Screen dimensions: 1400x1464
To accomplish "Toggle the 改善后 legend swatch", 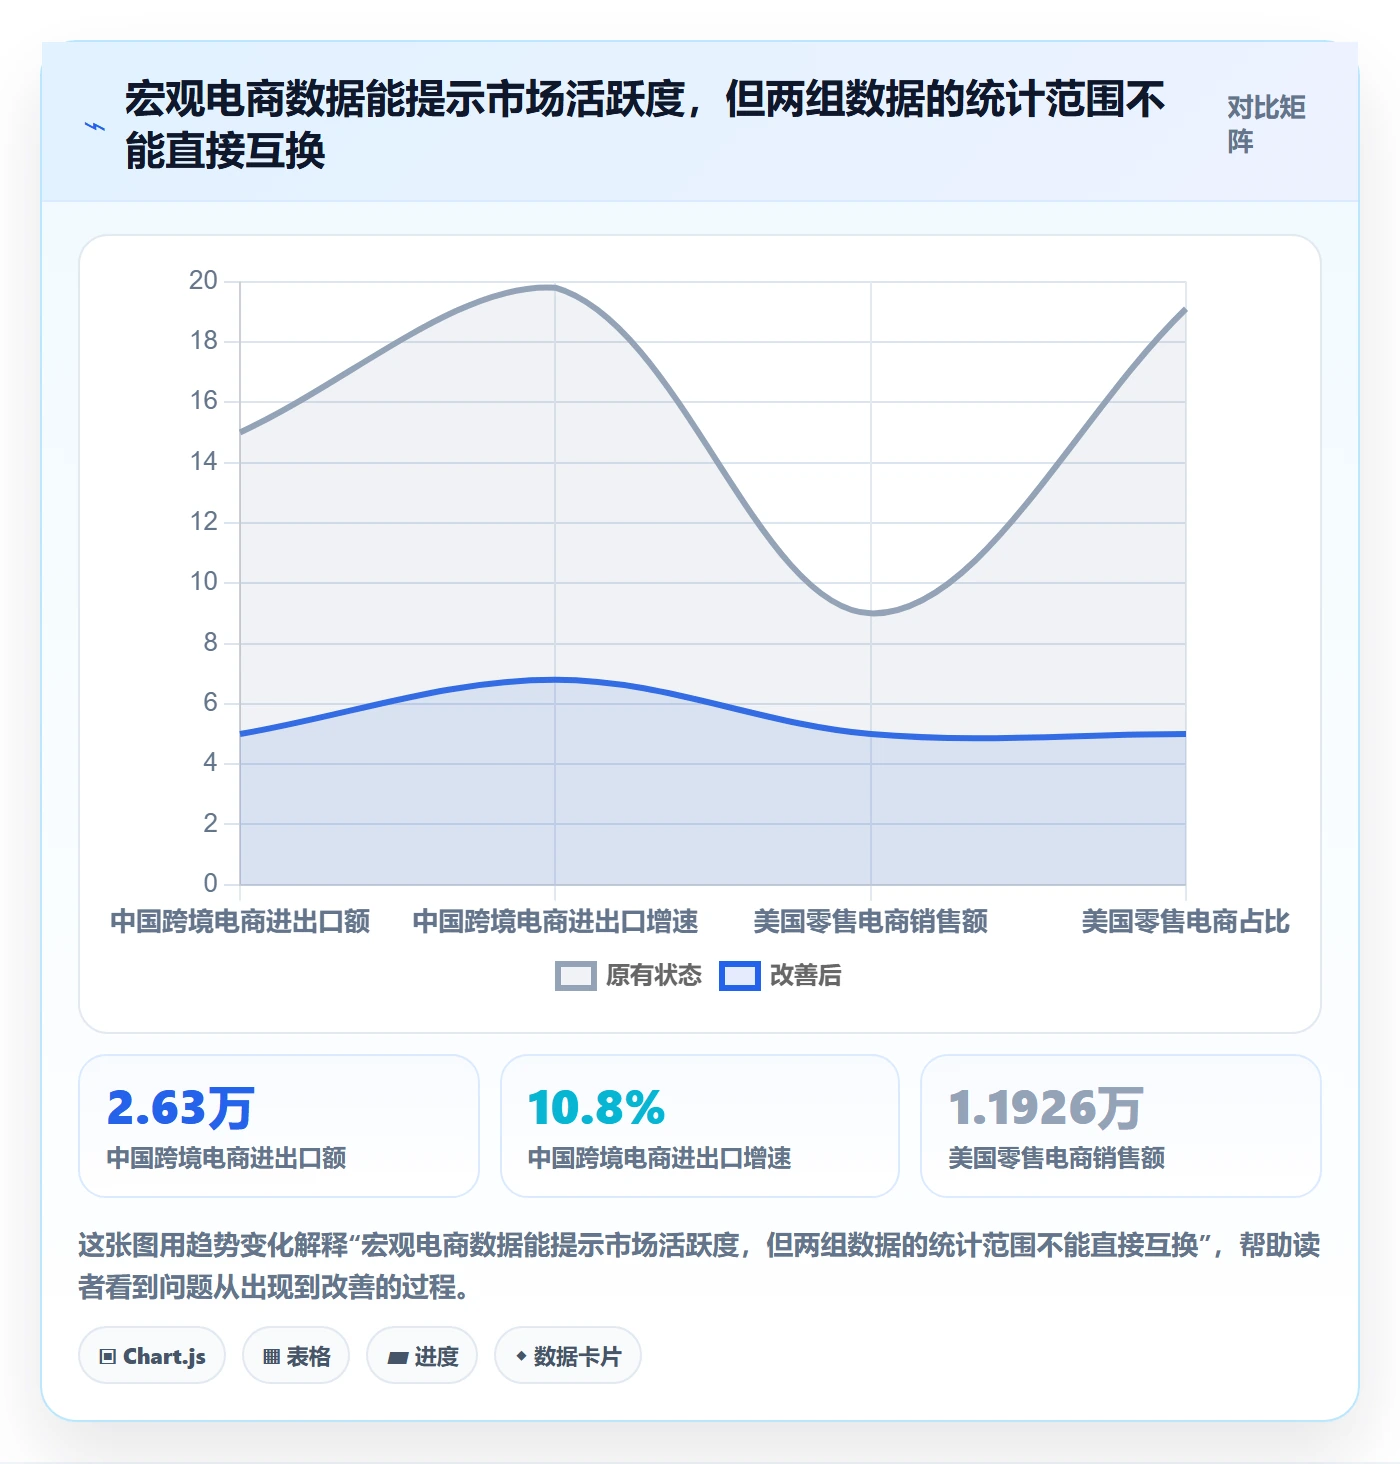I will (x=740, y=976).
